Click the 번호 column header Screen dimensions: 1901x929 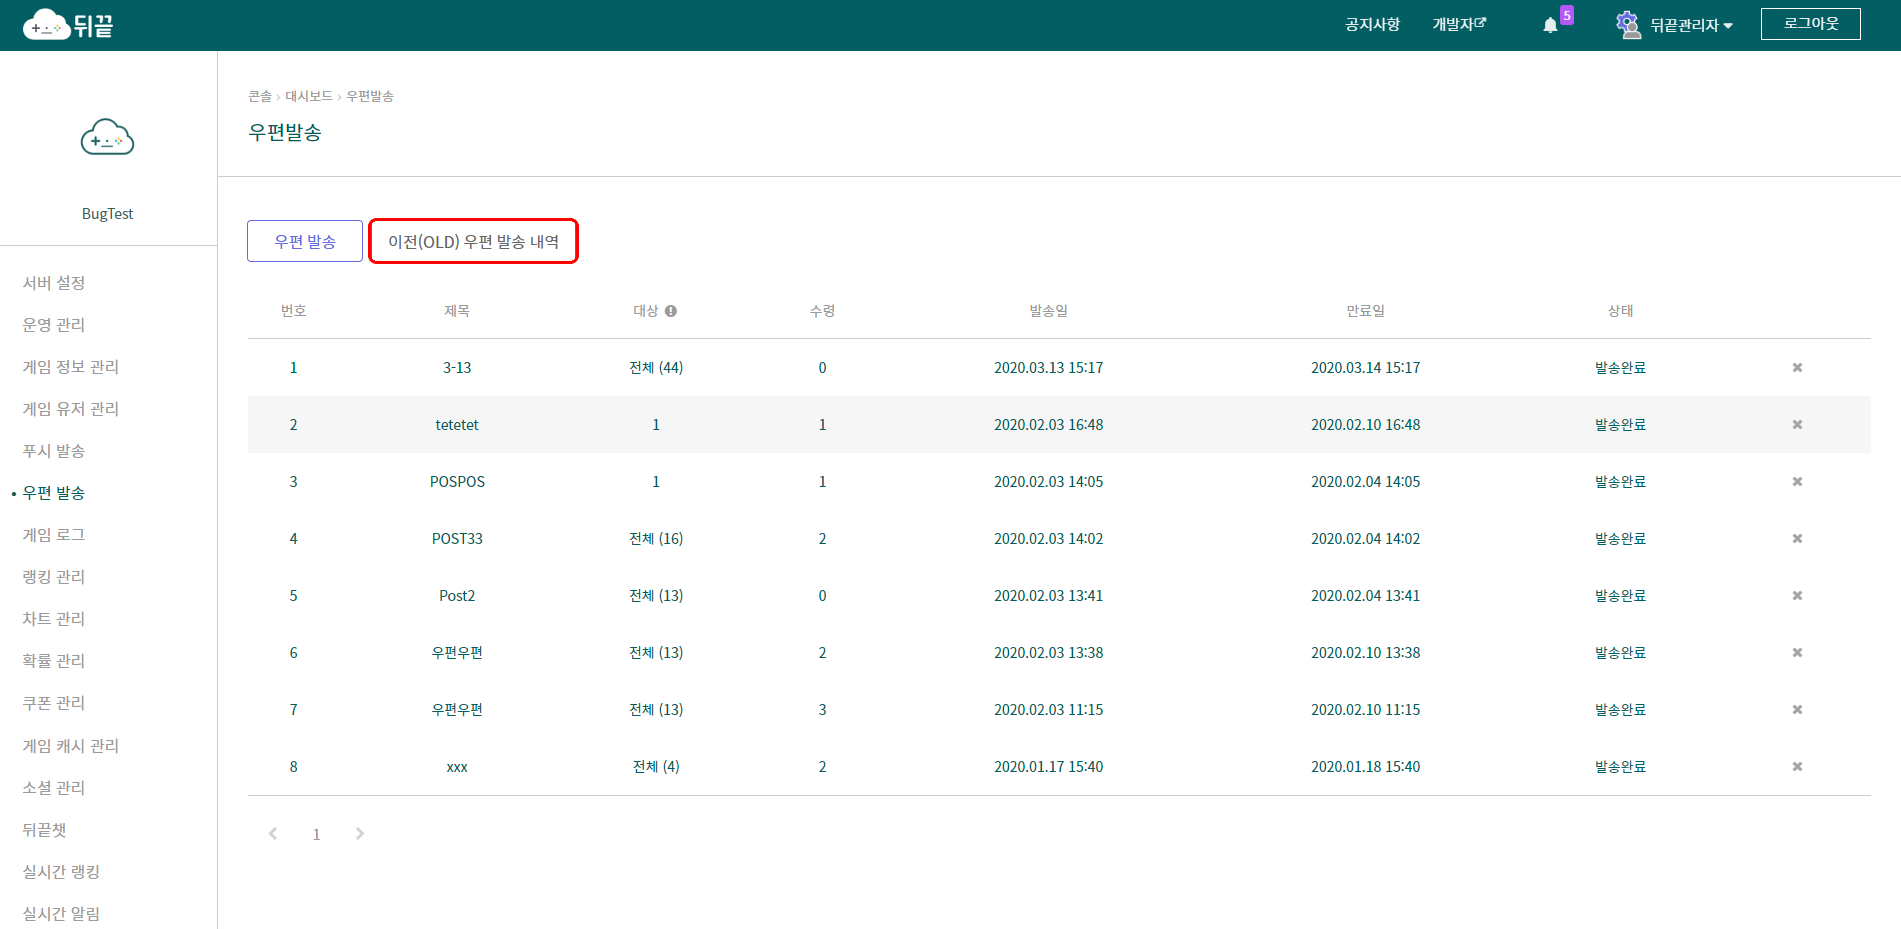(x=293, y=311)
